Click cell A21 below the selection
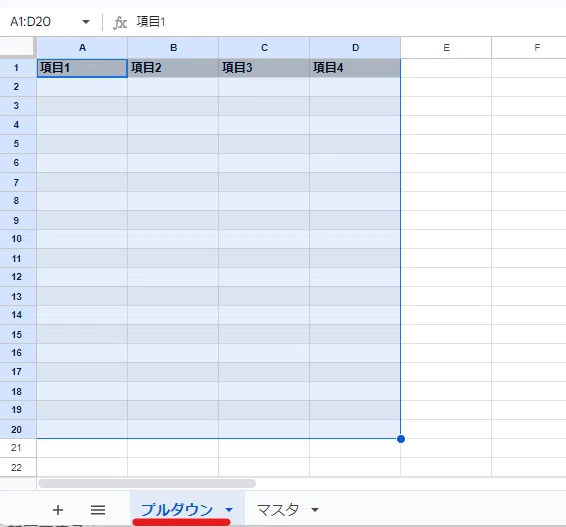Screen dimensions: 566x527 point(82,448)
